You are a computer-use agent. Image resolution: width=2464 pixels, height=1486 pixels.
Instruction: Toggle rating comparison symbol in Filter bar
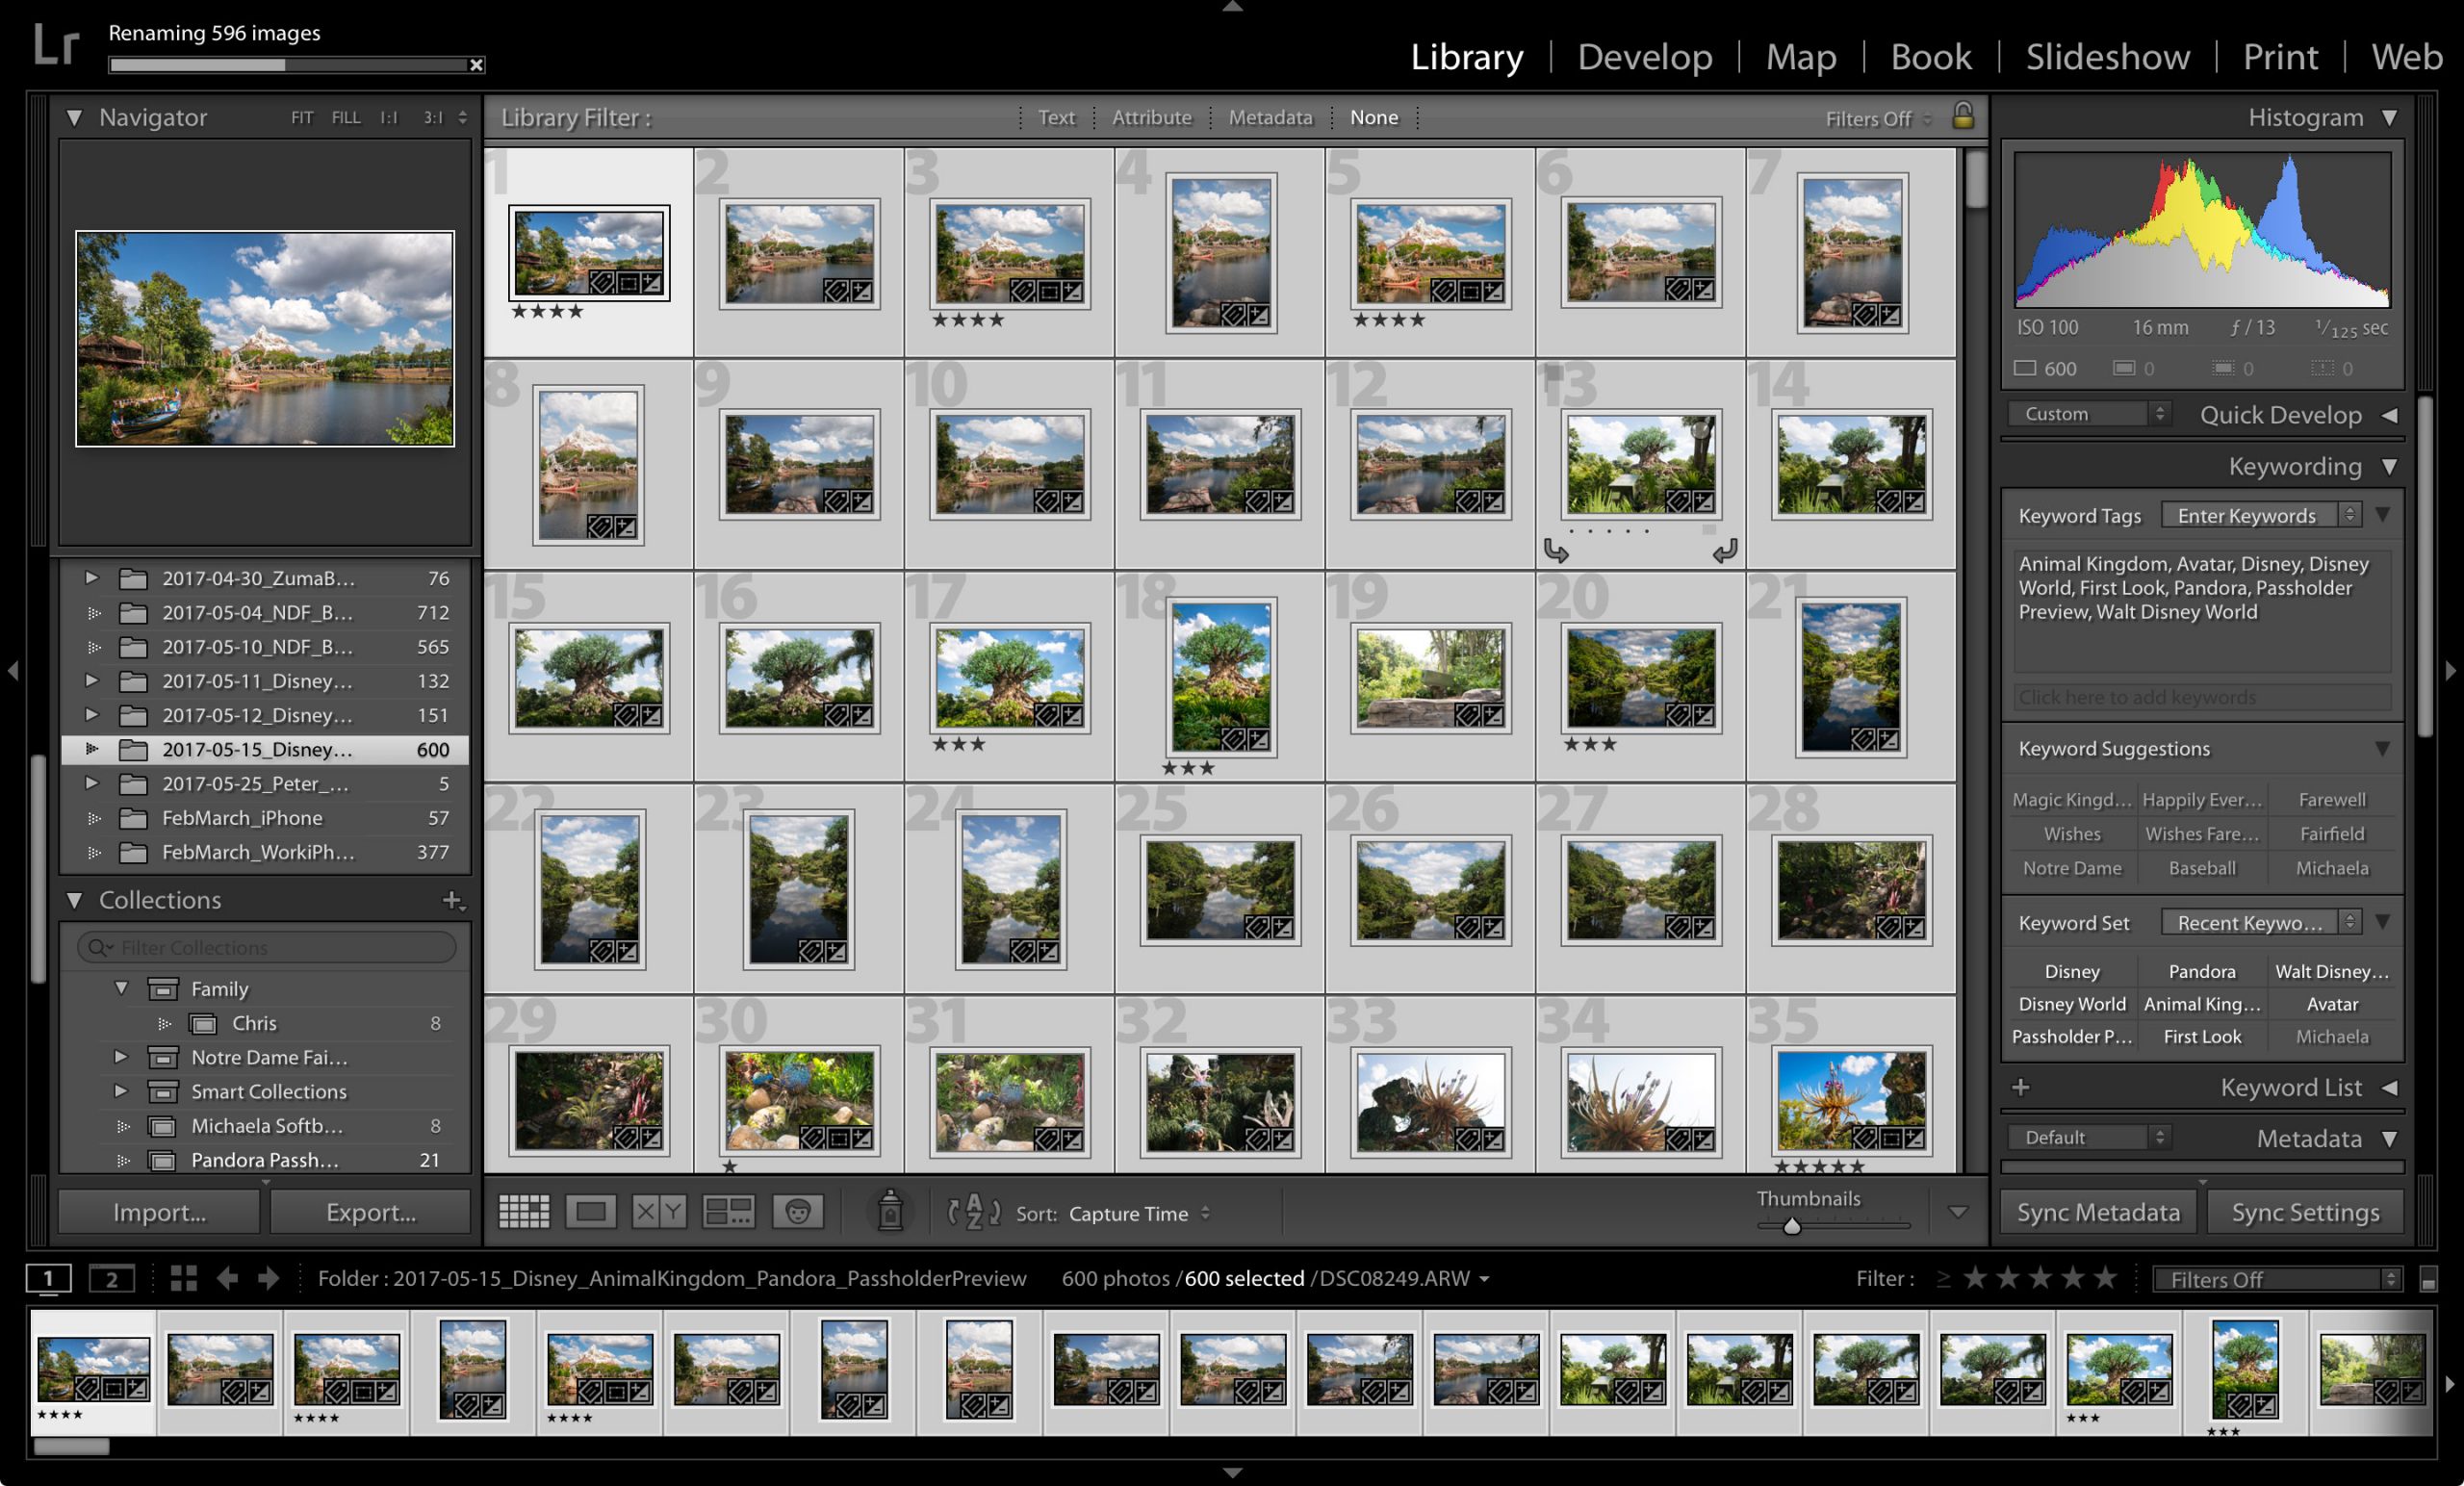coord(1943,1278)
